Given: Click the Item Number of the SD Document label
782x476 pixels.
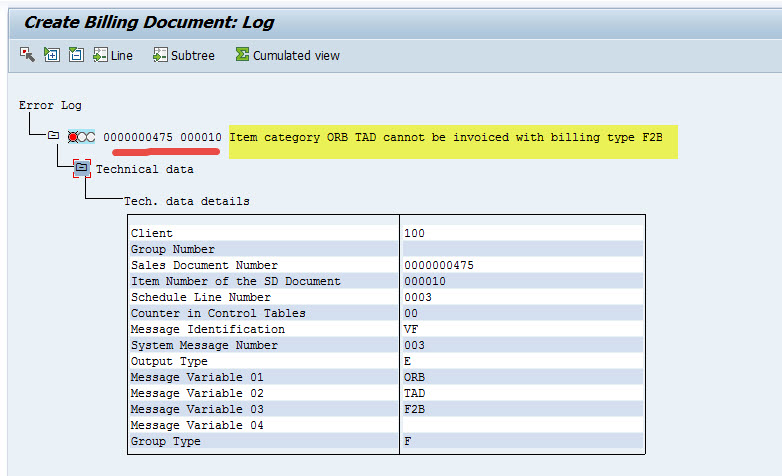Looking at the screenshot, I should [x=235, y=281].
